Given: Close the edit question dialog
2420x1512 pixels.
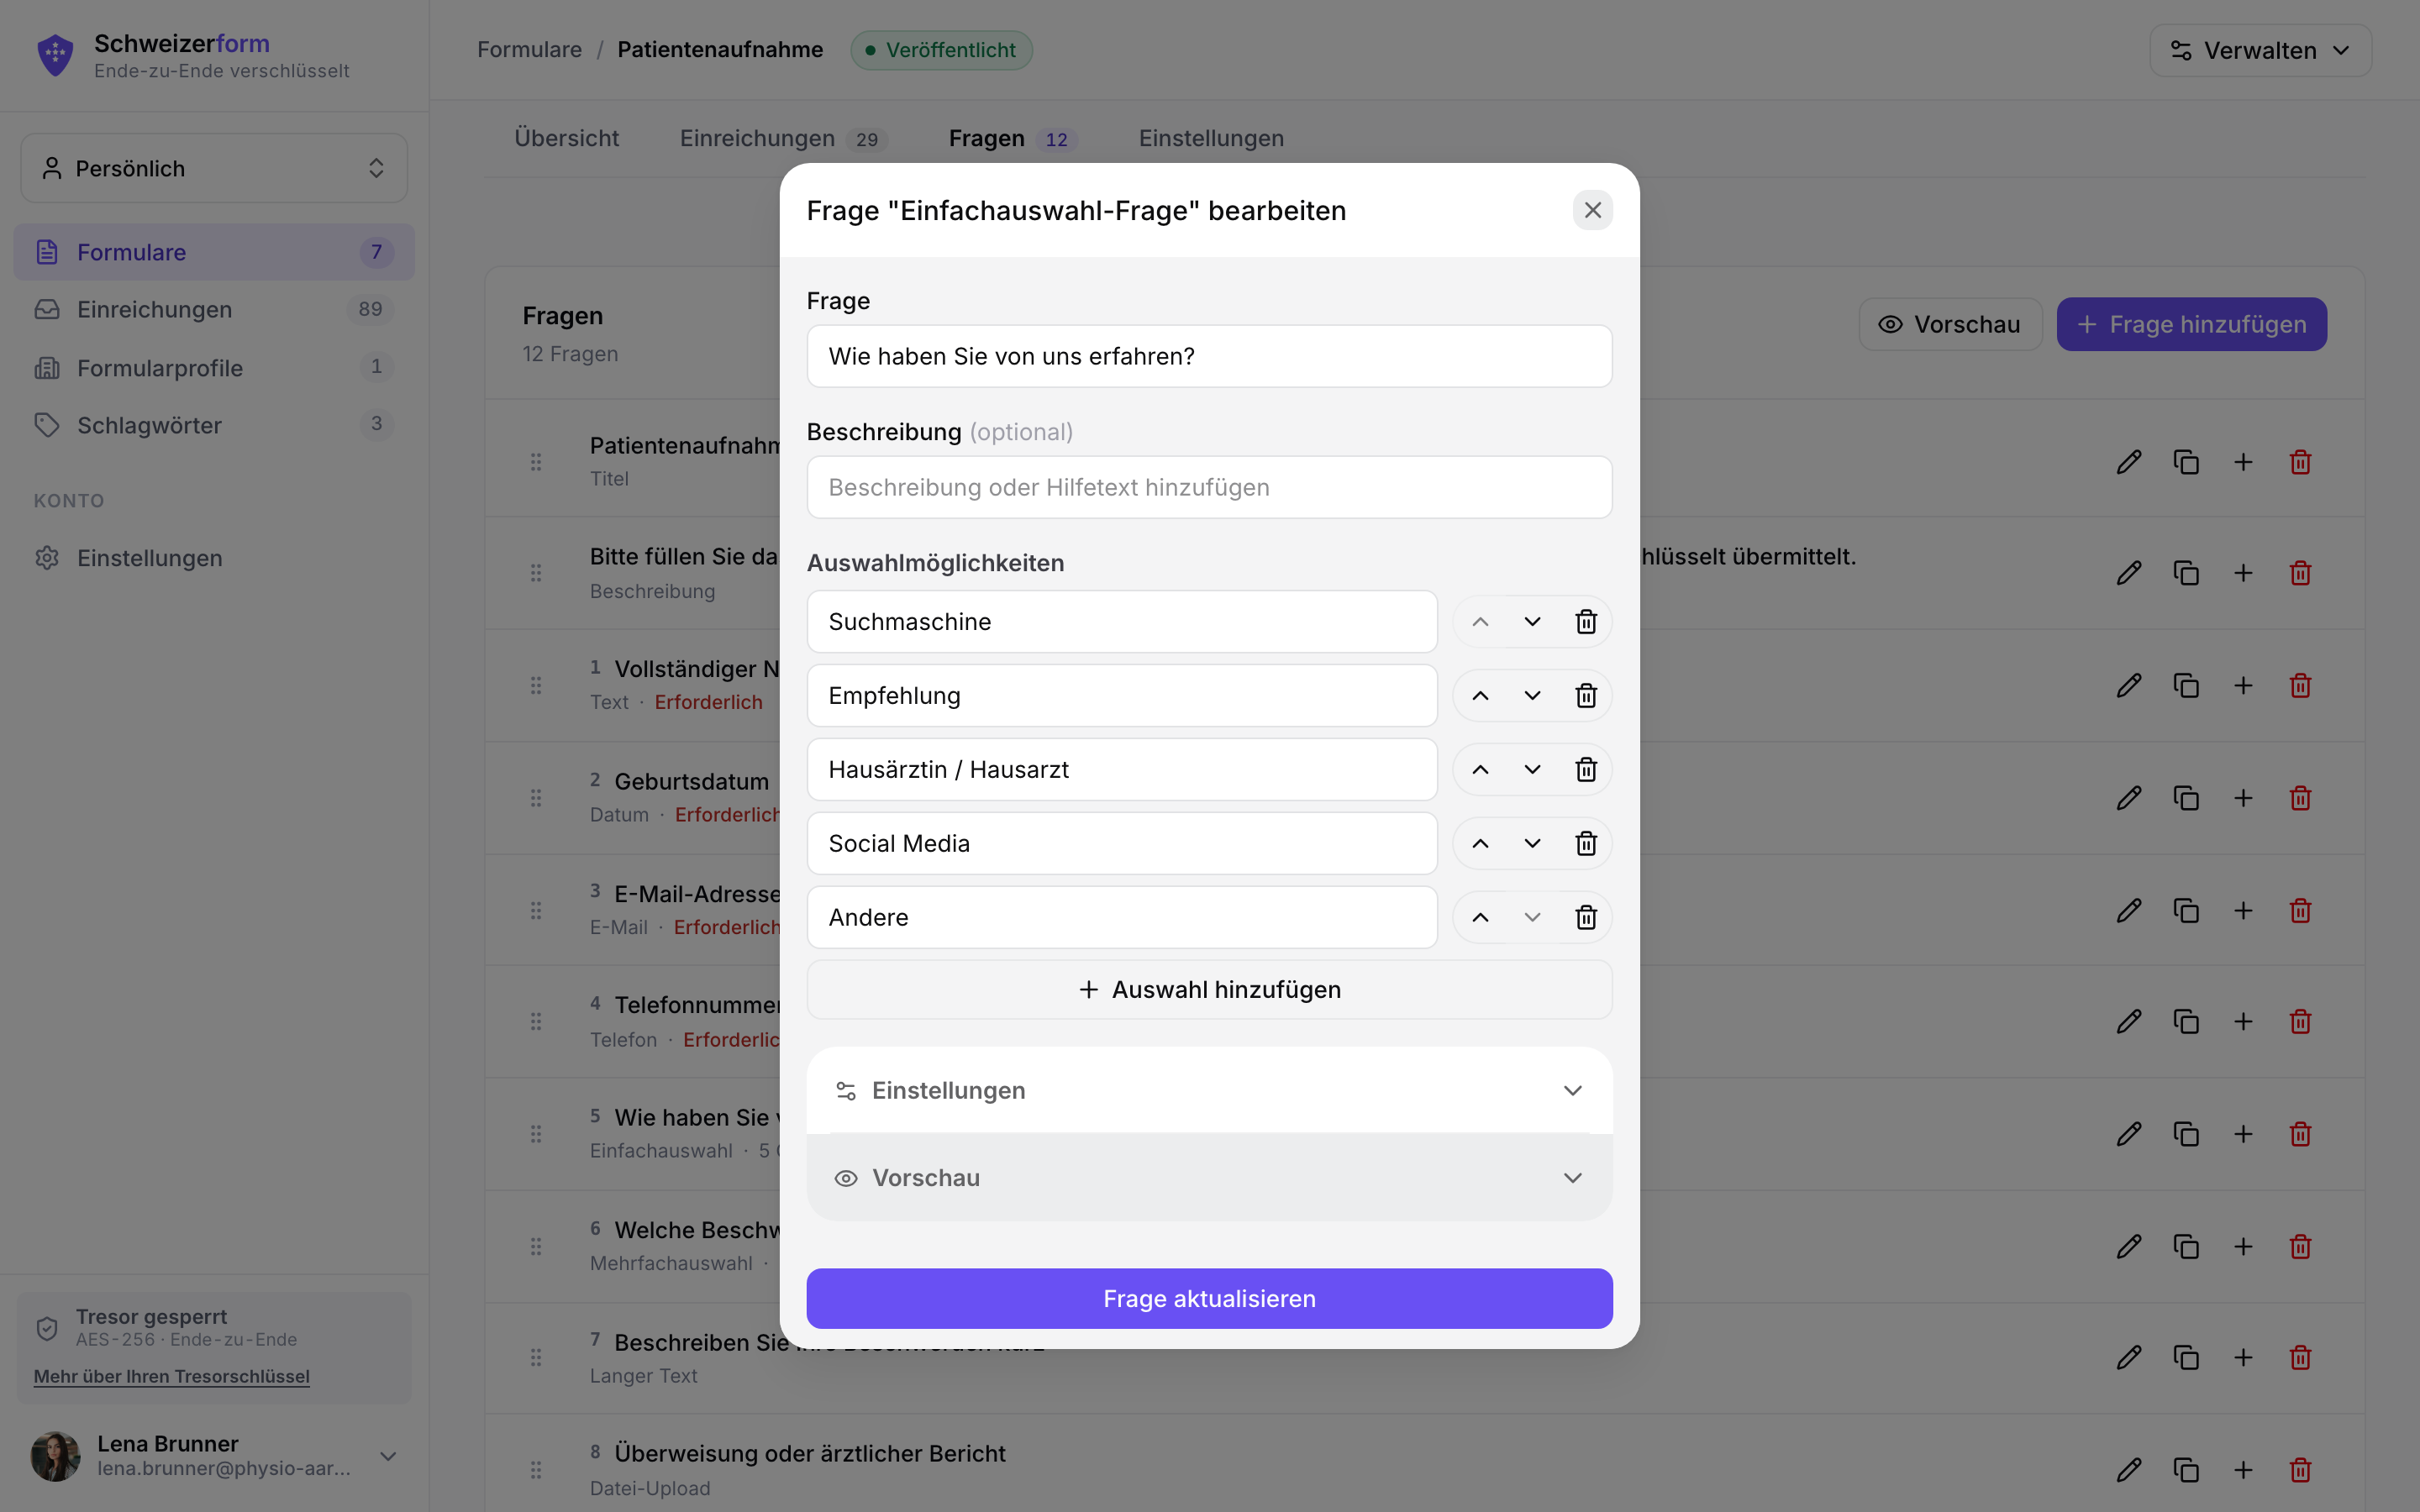Looking at the screenshot, I should click(1592, 210).
